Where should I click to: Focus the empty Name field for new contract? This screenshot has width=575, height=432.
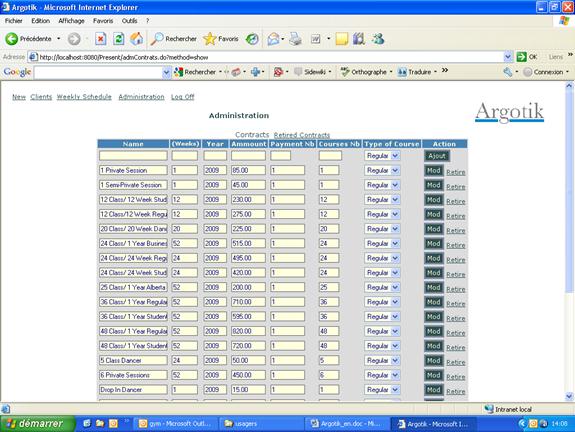tap(133, 156)
